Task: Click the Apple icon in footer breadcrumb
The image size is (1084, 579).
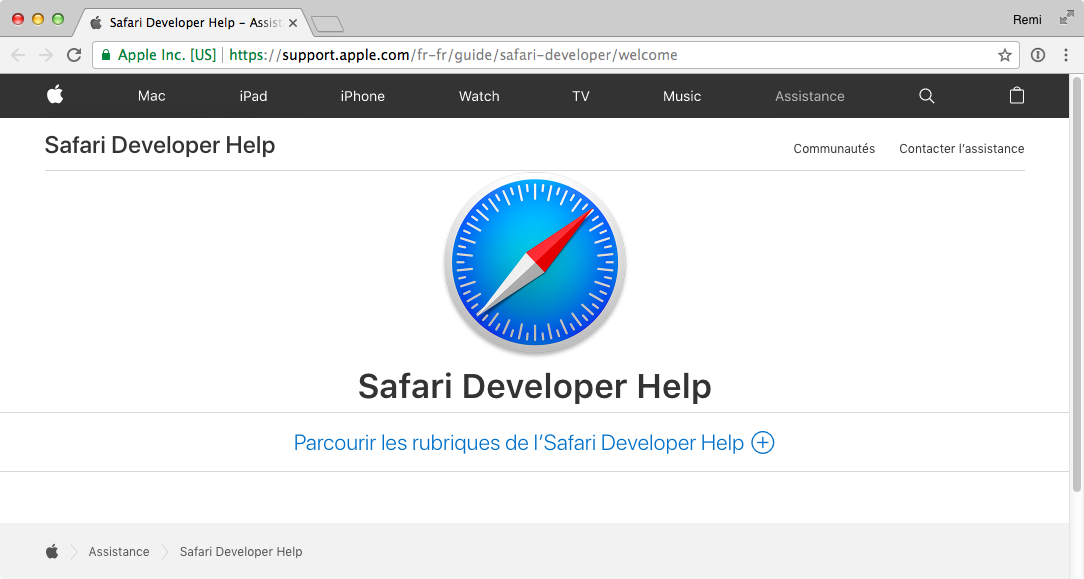Action: click(52, 551)
